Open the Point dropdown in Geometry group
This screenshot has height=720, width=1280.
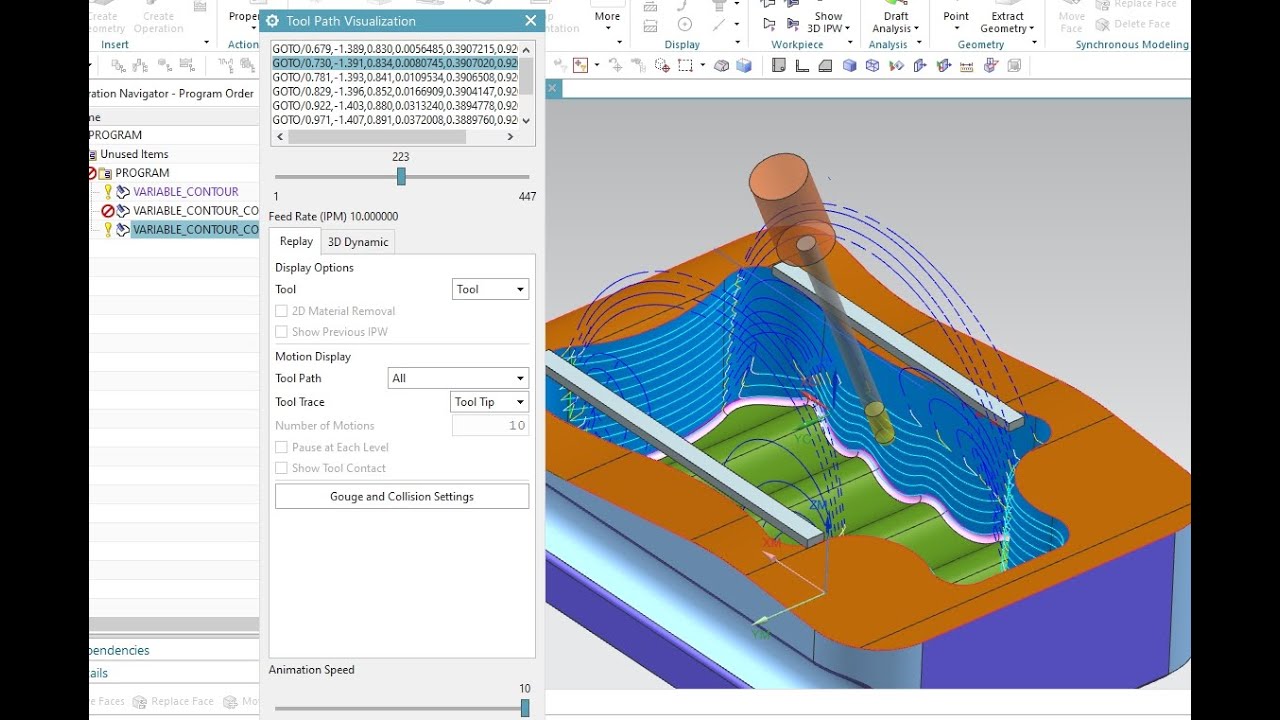click(x=956, y=22)
